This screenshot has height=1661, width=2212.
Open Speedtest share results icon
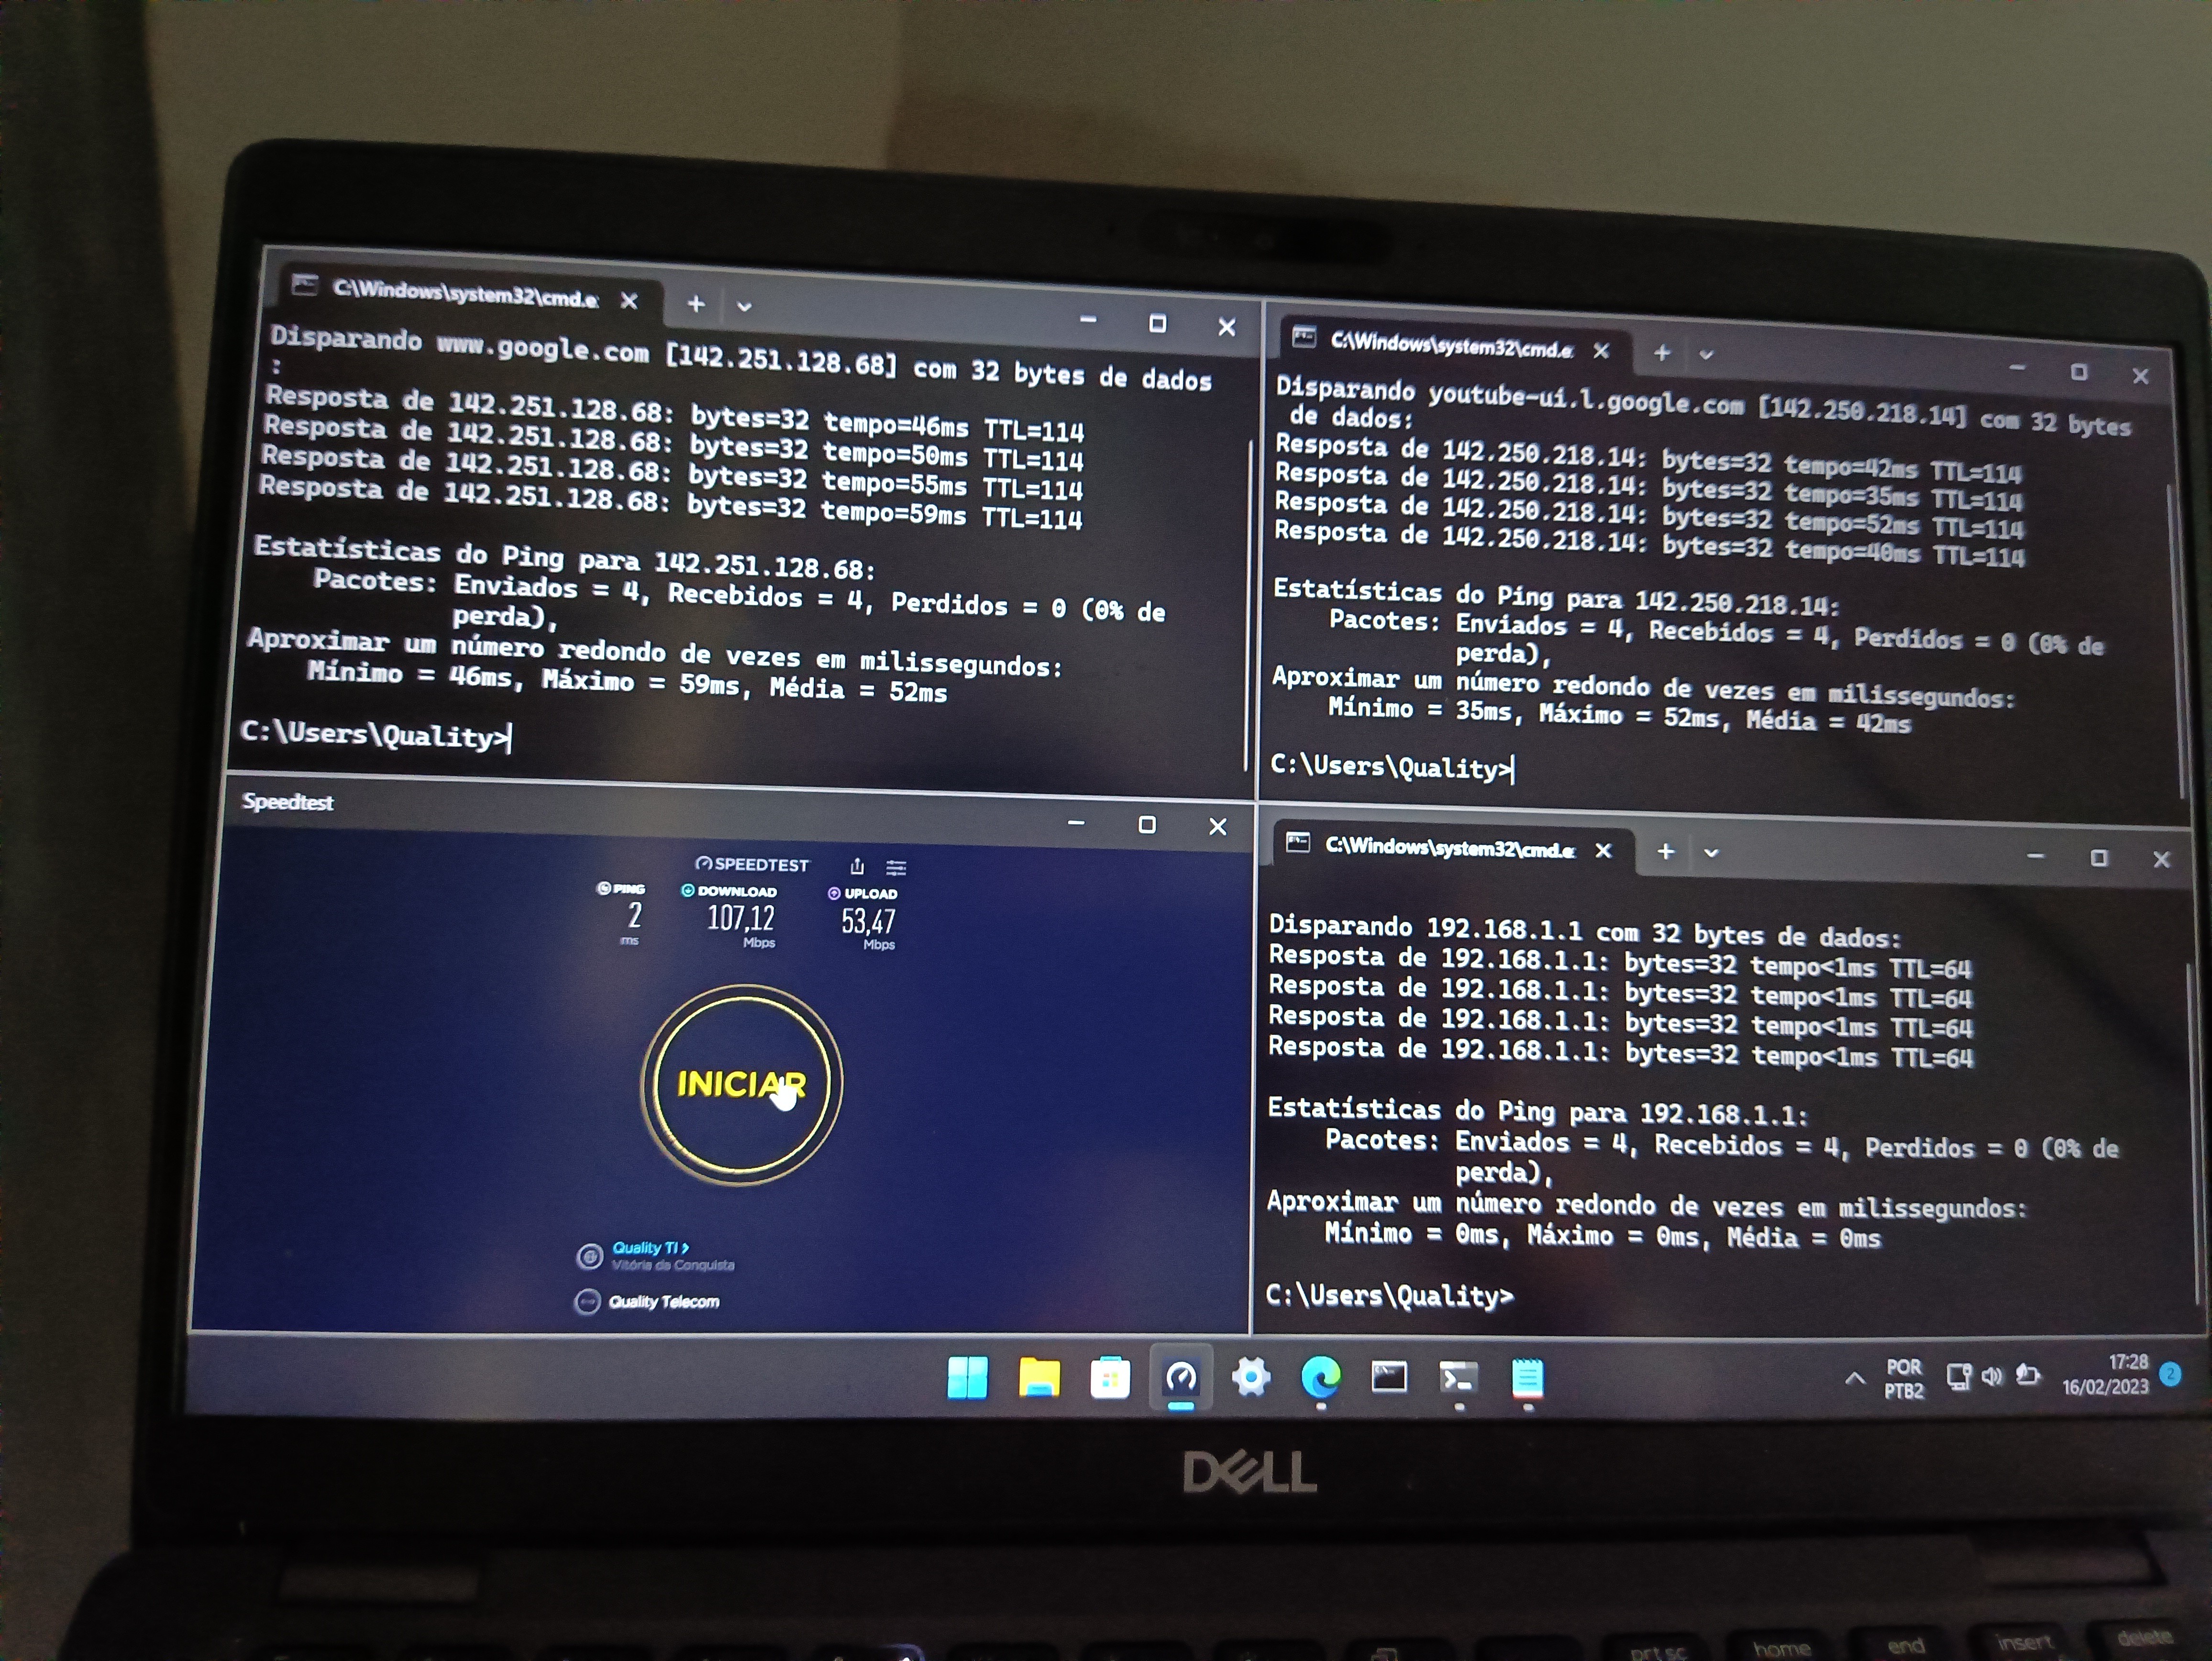(857, 866)
